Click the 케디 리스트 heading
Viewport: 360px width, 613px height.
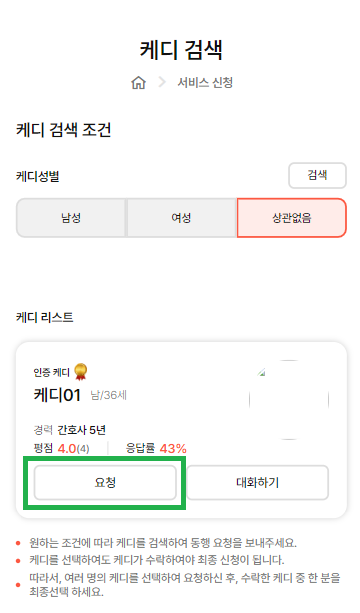pos(45,317)
